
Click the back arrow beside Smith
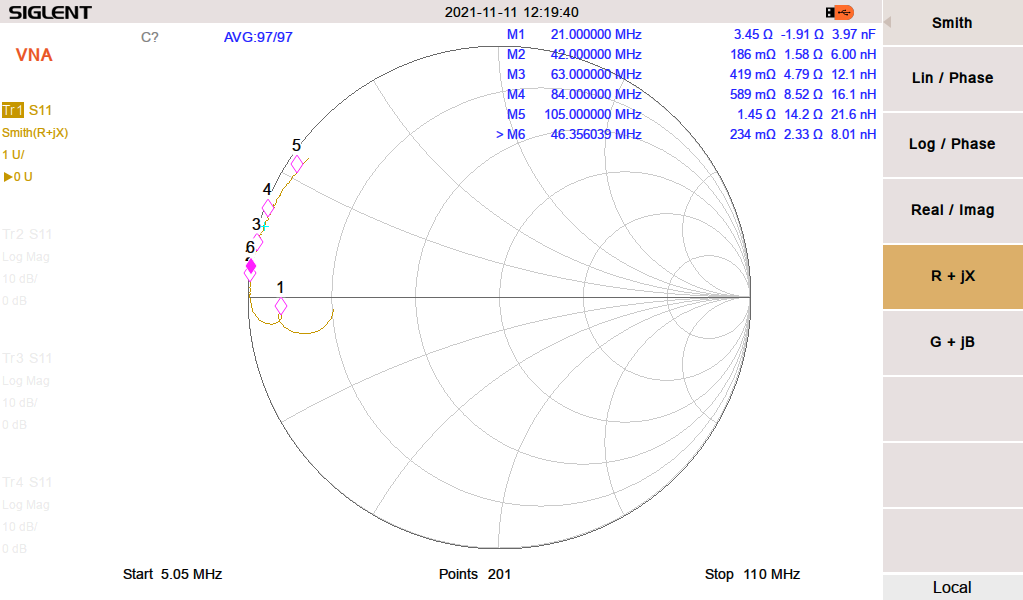[x=887, y=22]
